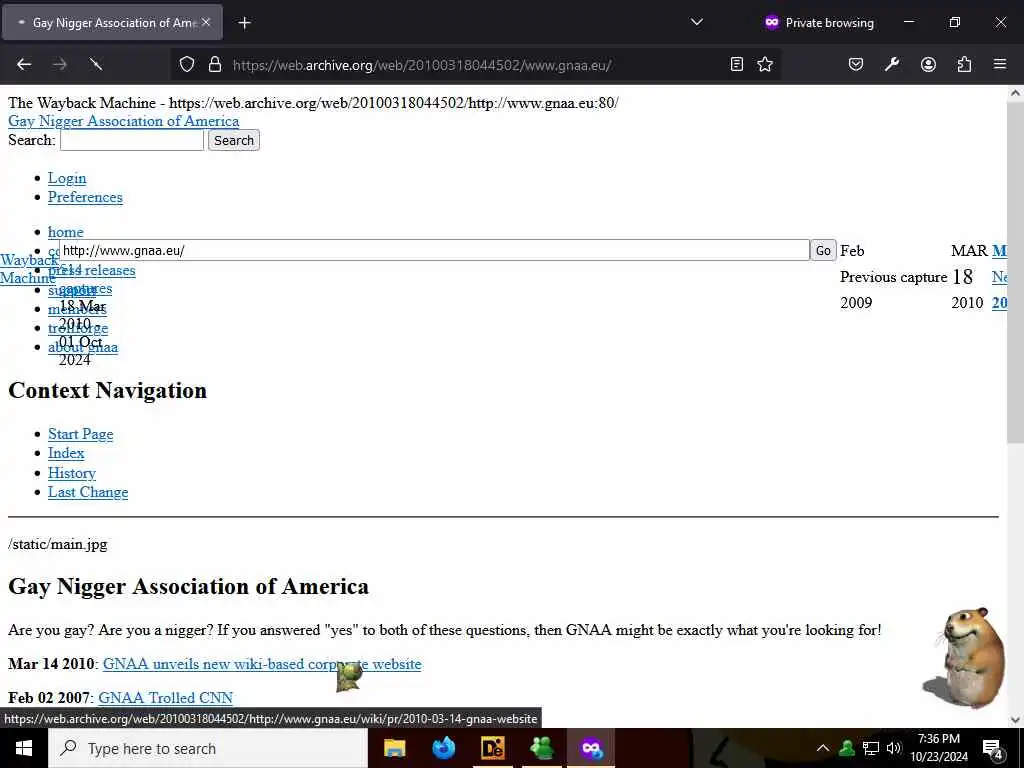Stop loading the current page
Viewport: 1024px width, 768px height.
[96, 64]
